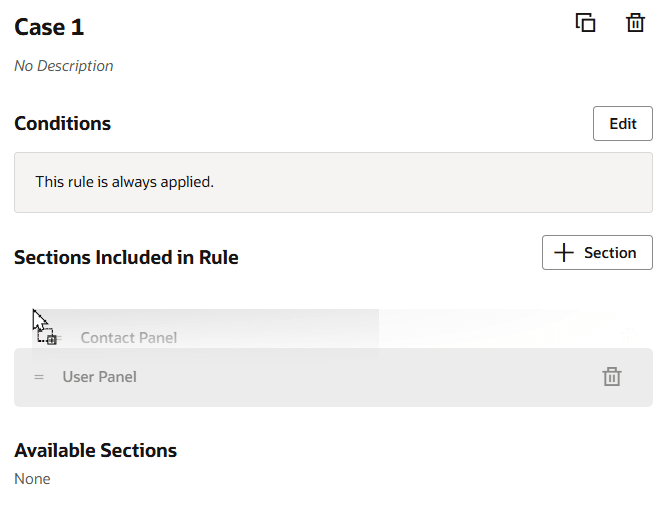Image resolution: width=662 pixels, height=507 pixels.
Task: Select the Case 1 title
Action: 49,27
